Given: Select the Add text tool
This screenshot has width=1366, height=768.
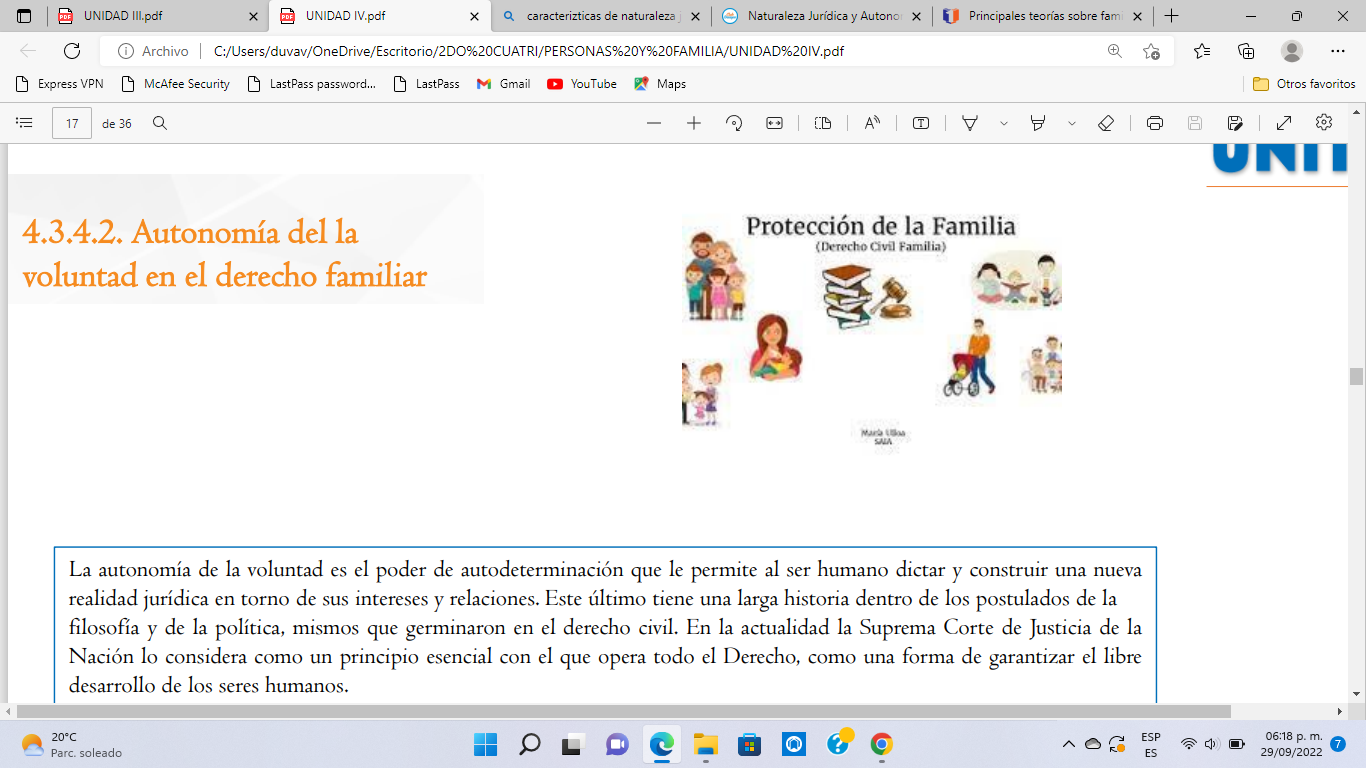Looking at the screenshot, I should pos(922,122).
